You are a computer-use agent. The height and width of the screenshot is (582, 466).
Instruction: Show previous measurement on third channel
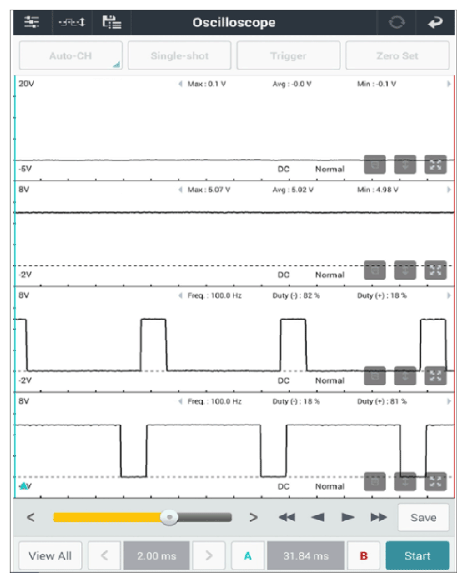pyautogui.click(x=180, y=295)
